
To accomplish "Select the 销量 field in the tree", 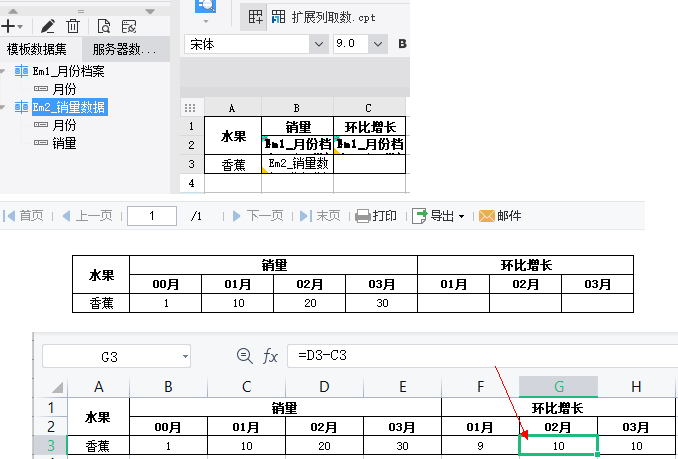I will tap(64, 143).
